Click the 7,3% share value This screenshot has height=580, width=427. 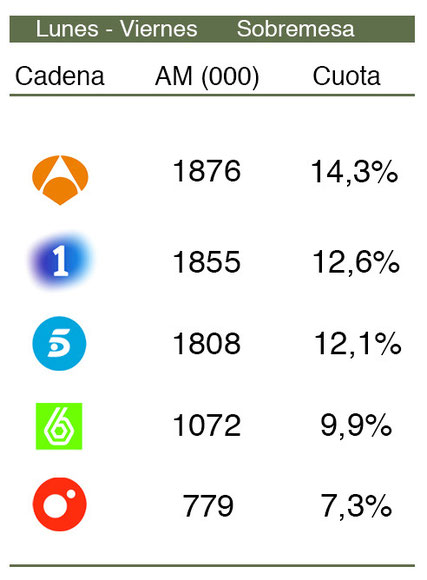pos(356,506)
